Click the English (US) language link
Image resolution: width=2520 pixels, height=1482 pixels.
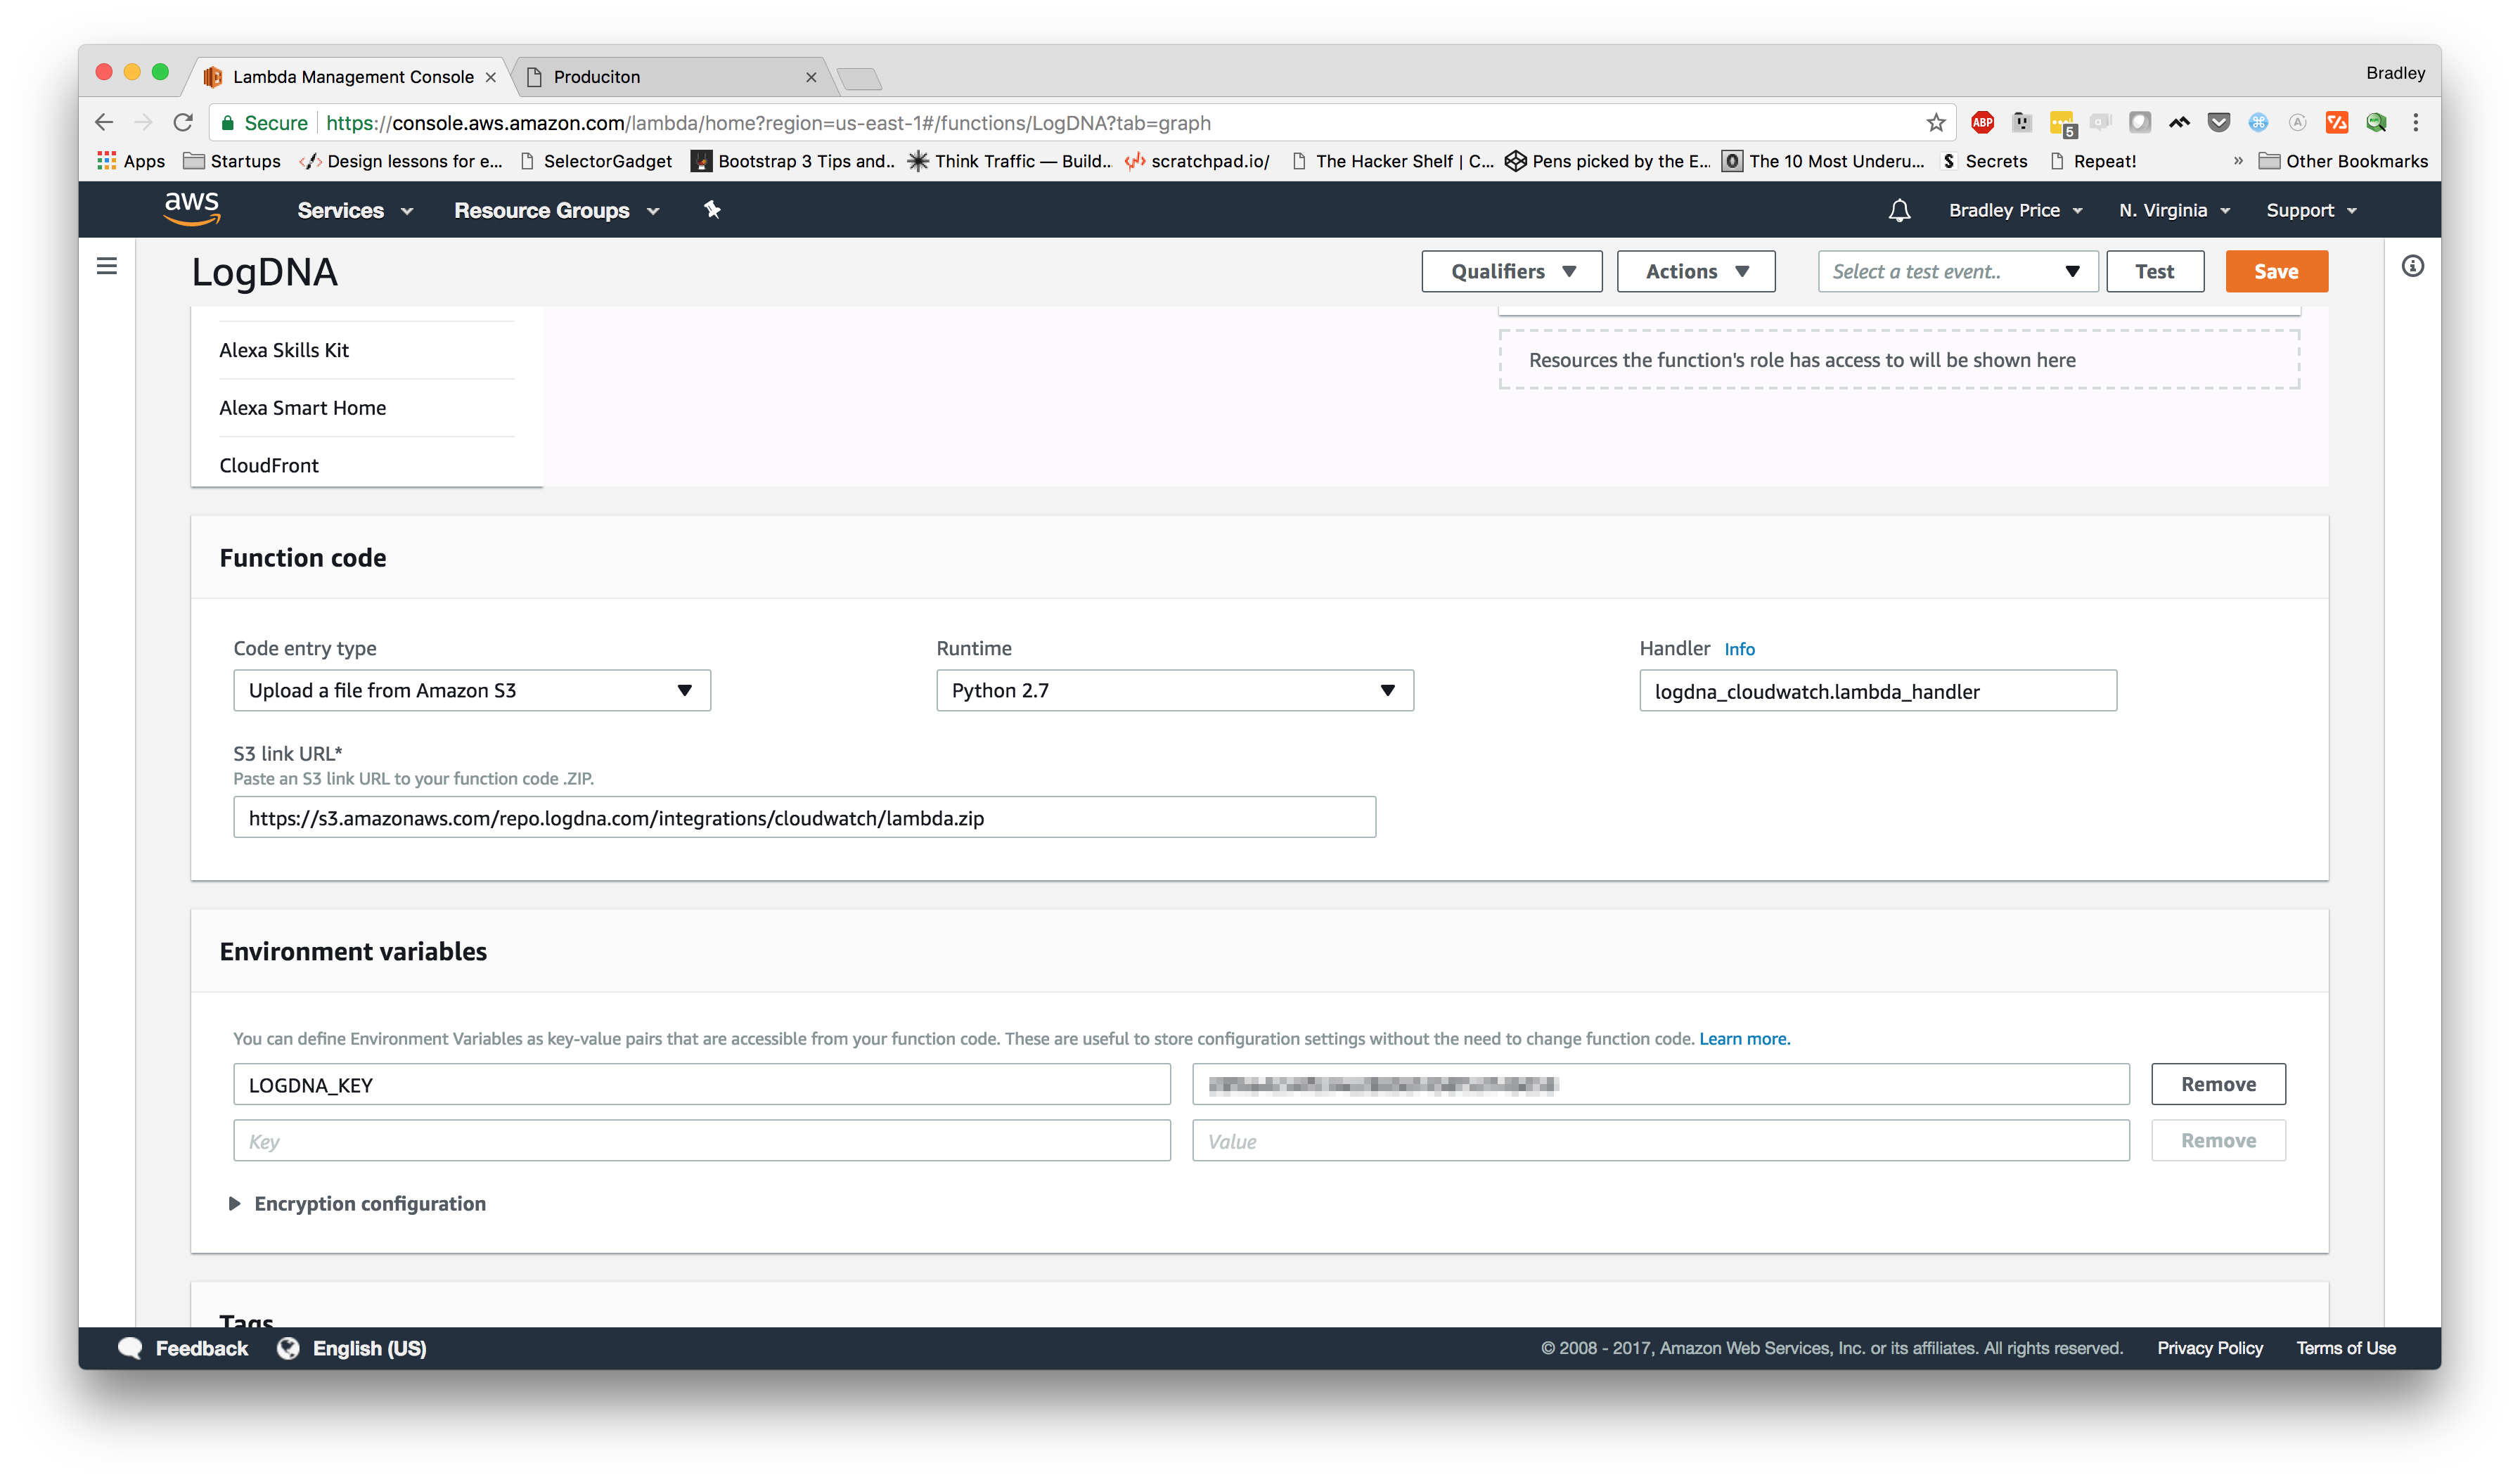coord(369,1348)
